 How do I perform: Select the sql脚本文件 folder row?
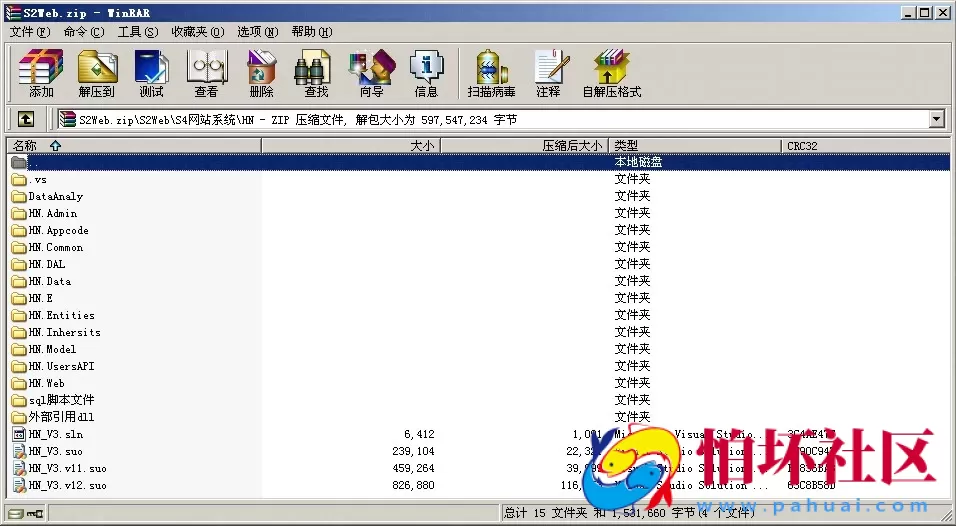(x=479, y=400)
